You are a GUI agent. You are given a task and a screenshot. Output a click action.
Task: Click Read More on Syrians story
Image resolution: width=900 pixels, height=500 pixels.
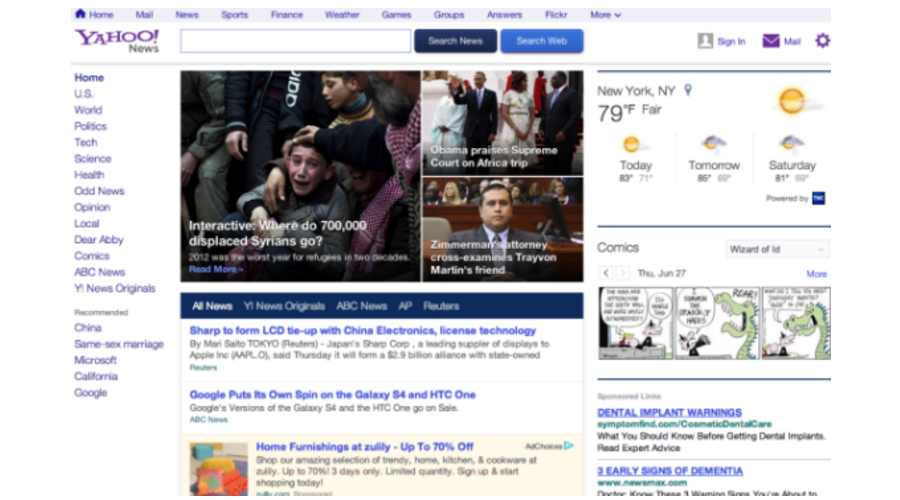coord(215,269)
